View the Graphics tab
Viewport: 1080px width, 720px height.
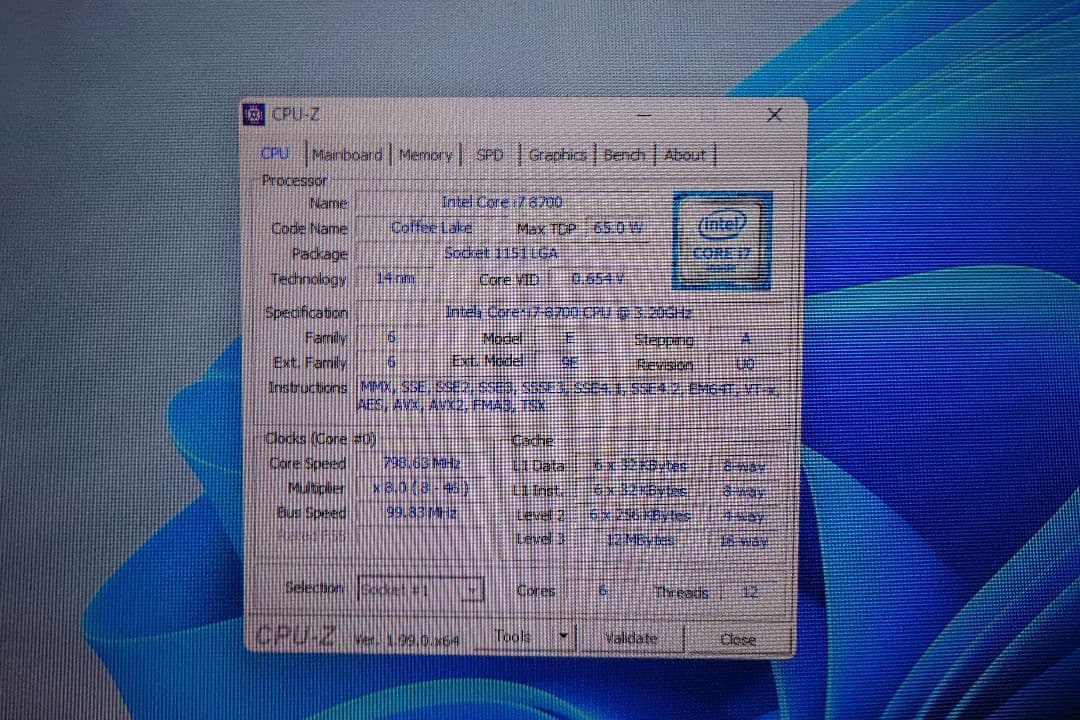[556, 154]
